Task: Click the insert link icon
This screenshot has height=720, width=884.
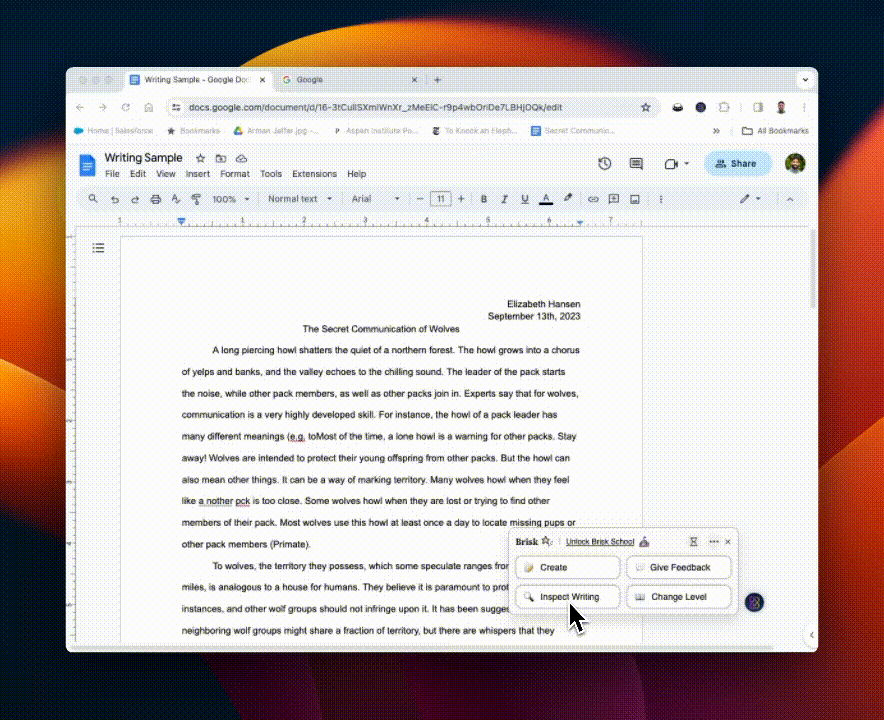Action: pos(593,199)
